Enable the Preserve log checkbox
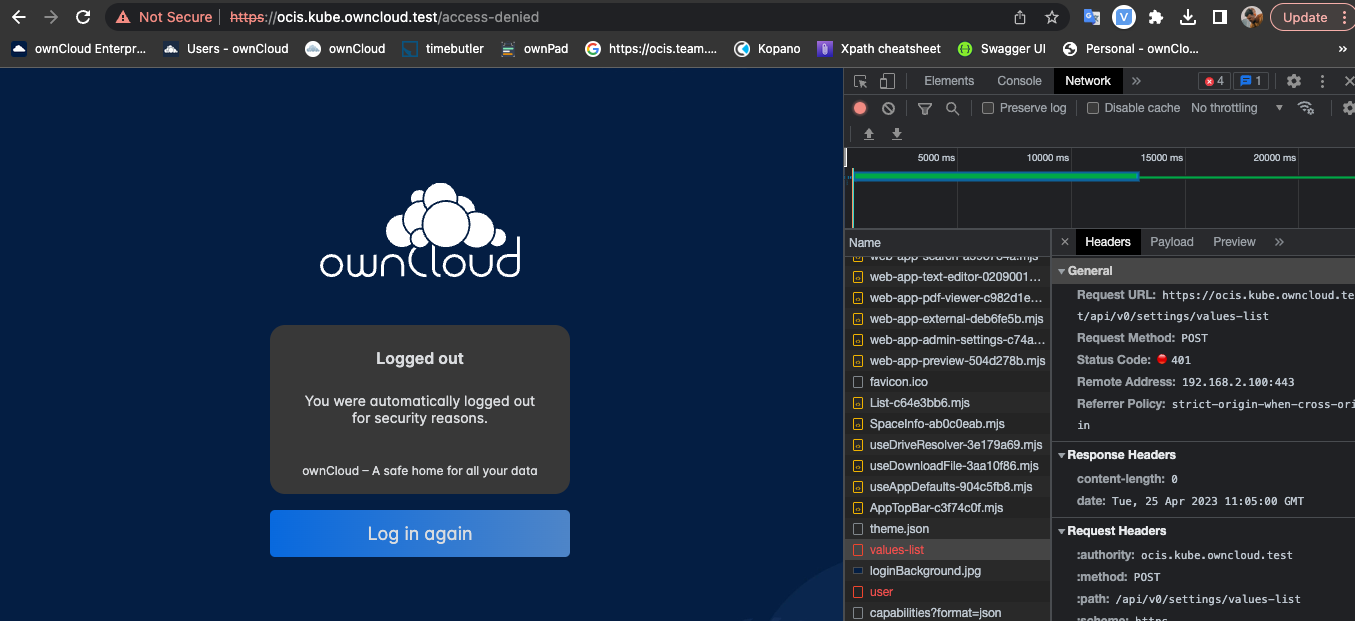 click(988, 108)
